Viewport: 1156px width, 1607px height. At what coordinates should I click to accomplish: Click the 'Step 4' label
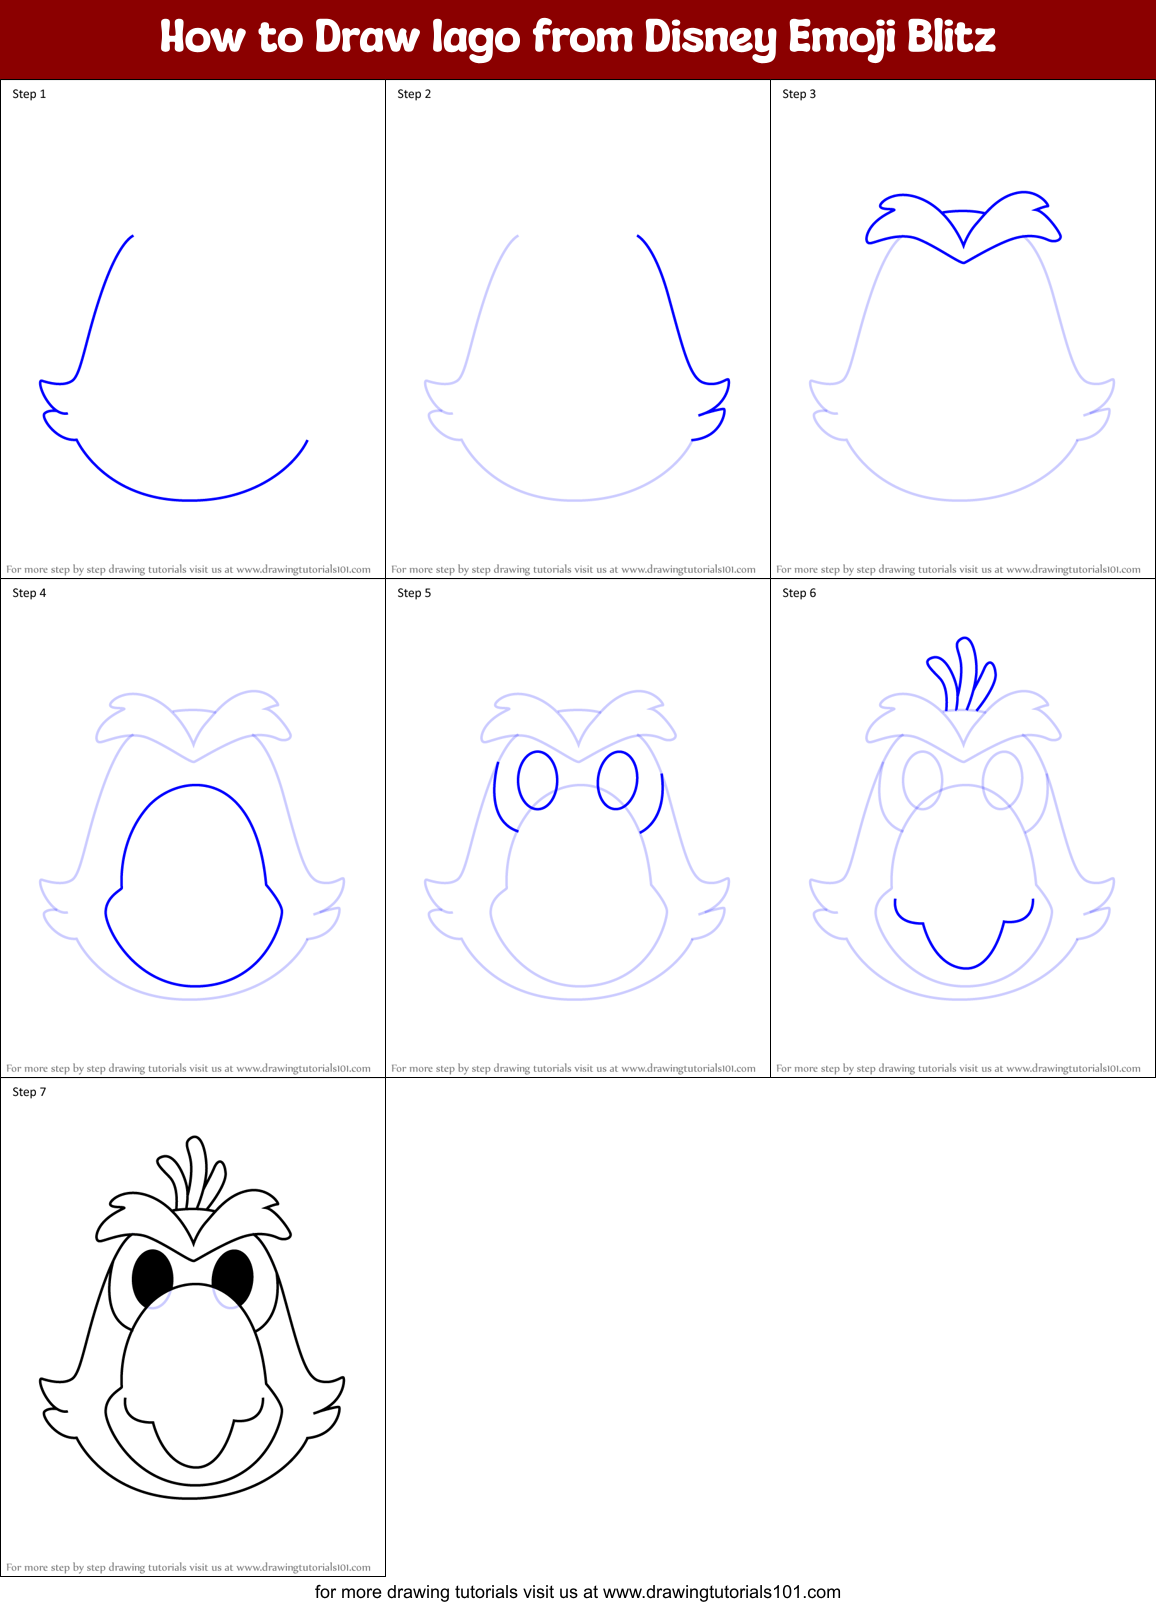click(29, 593)
